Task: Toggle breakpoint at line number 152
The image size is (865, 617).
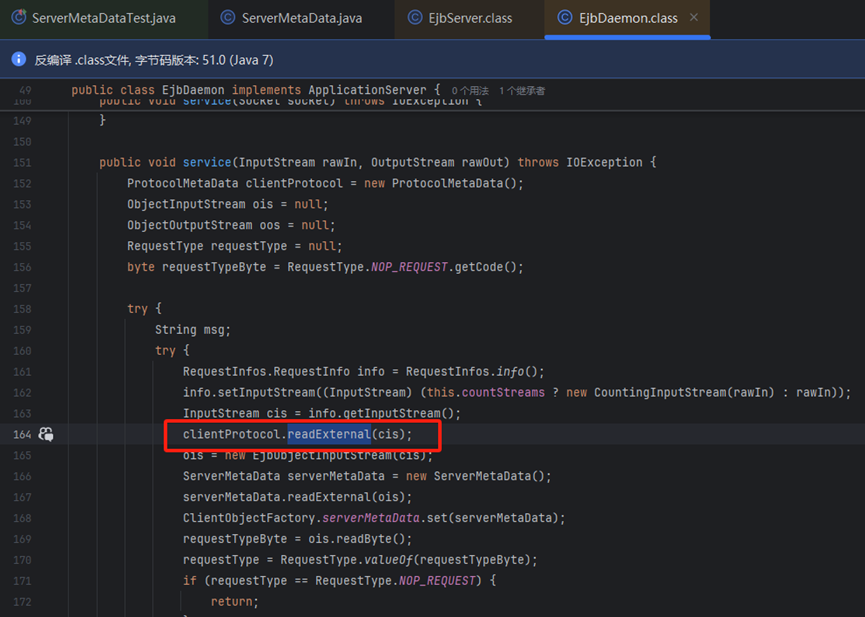Action: pyautogui.click(x=22, y=183)
